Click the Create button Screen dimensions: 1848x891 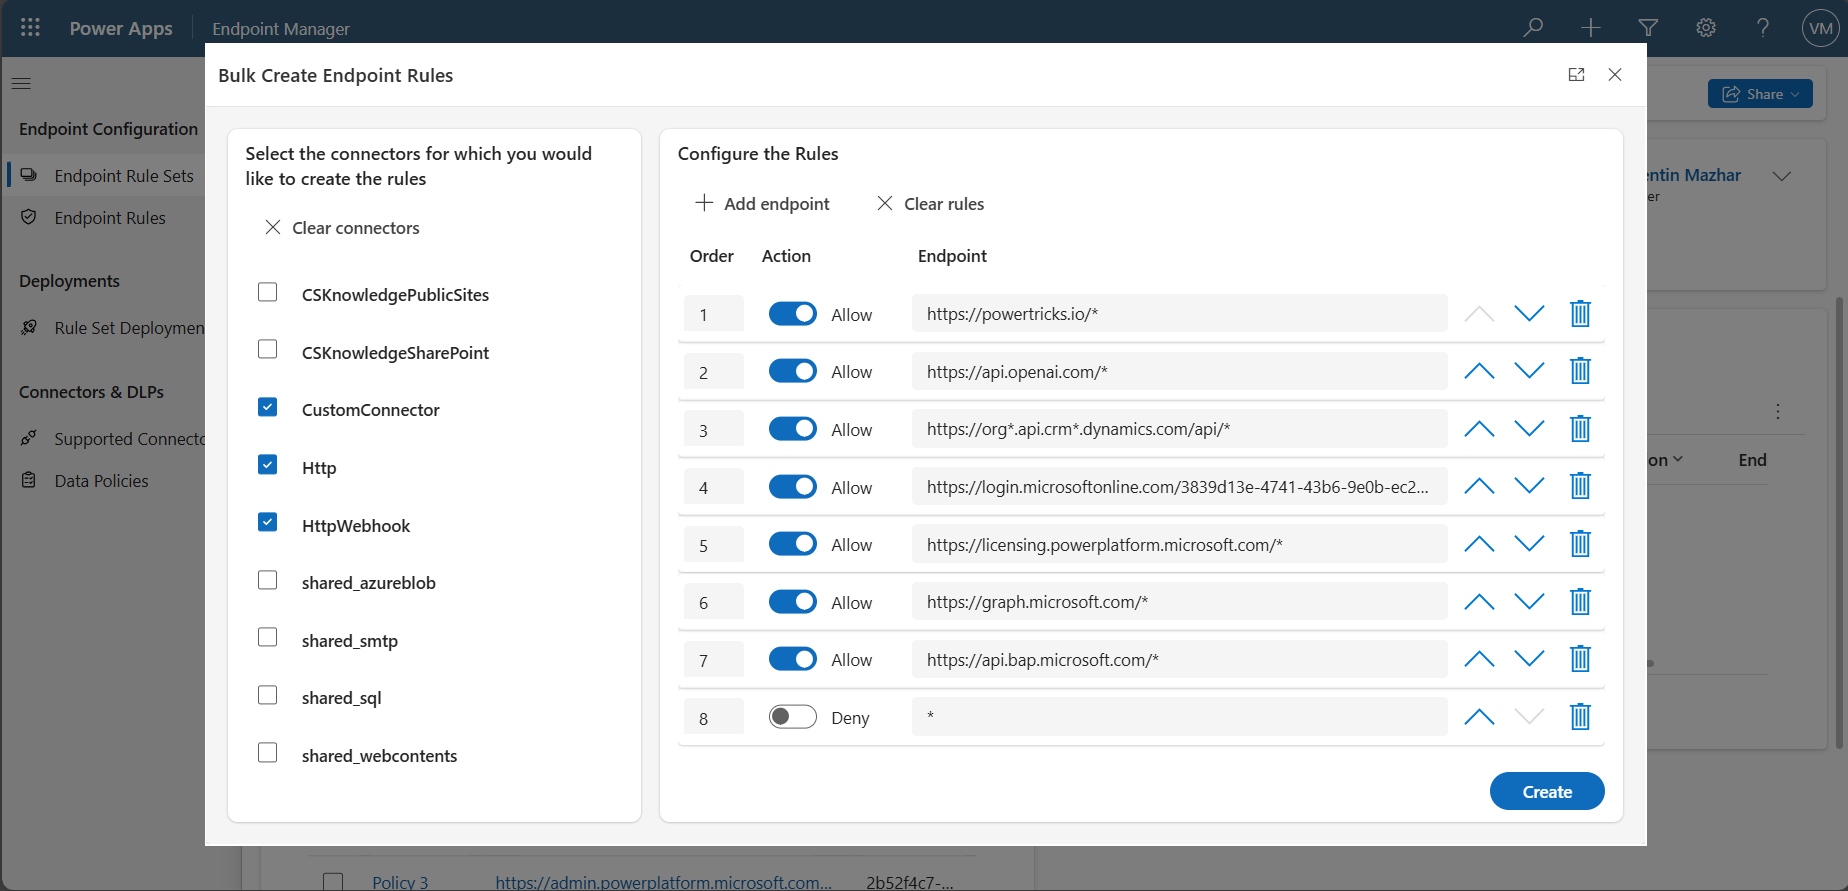tap(1547, 792)
